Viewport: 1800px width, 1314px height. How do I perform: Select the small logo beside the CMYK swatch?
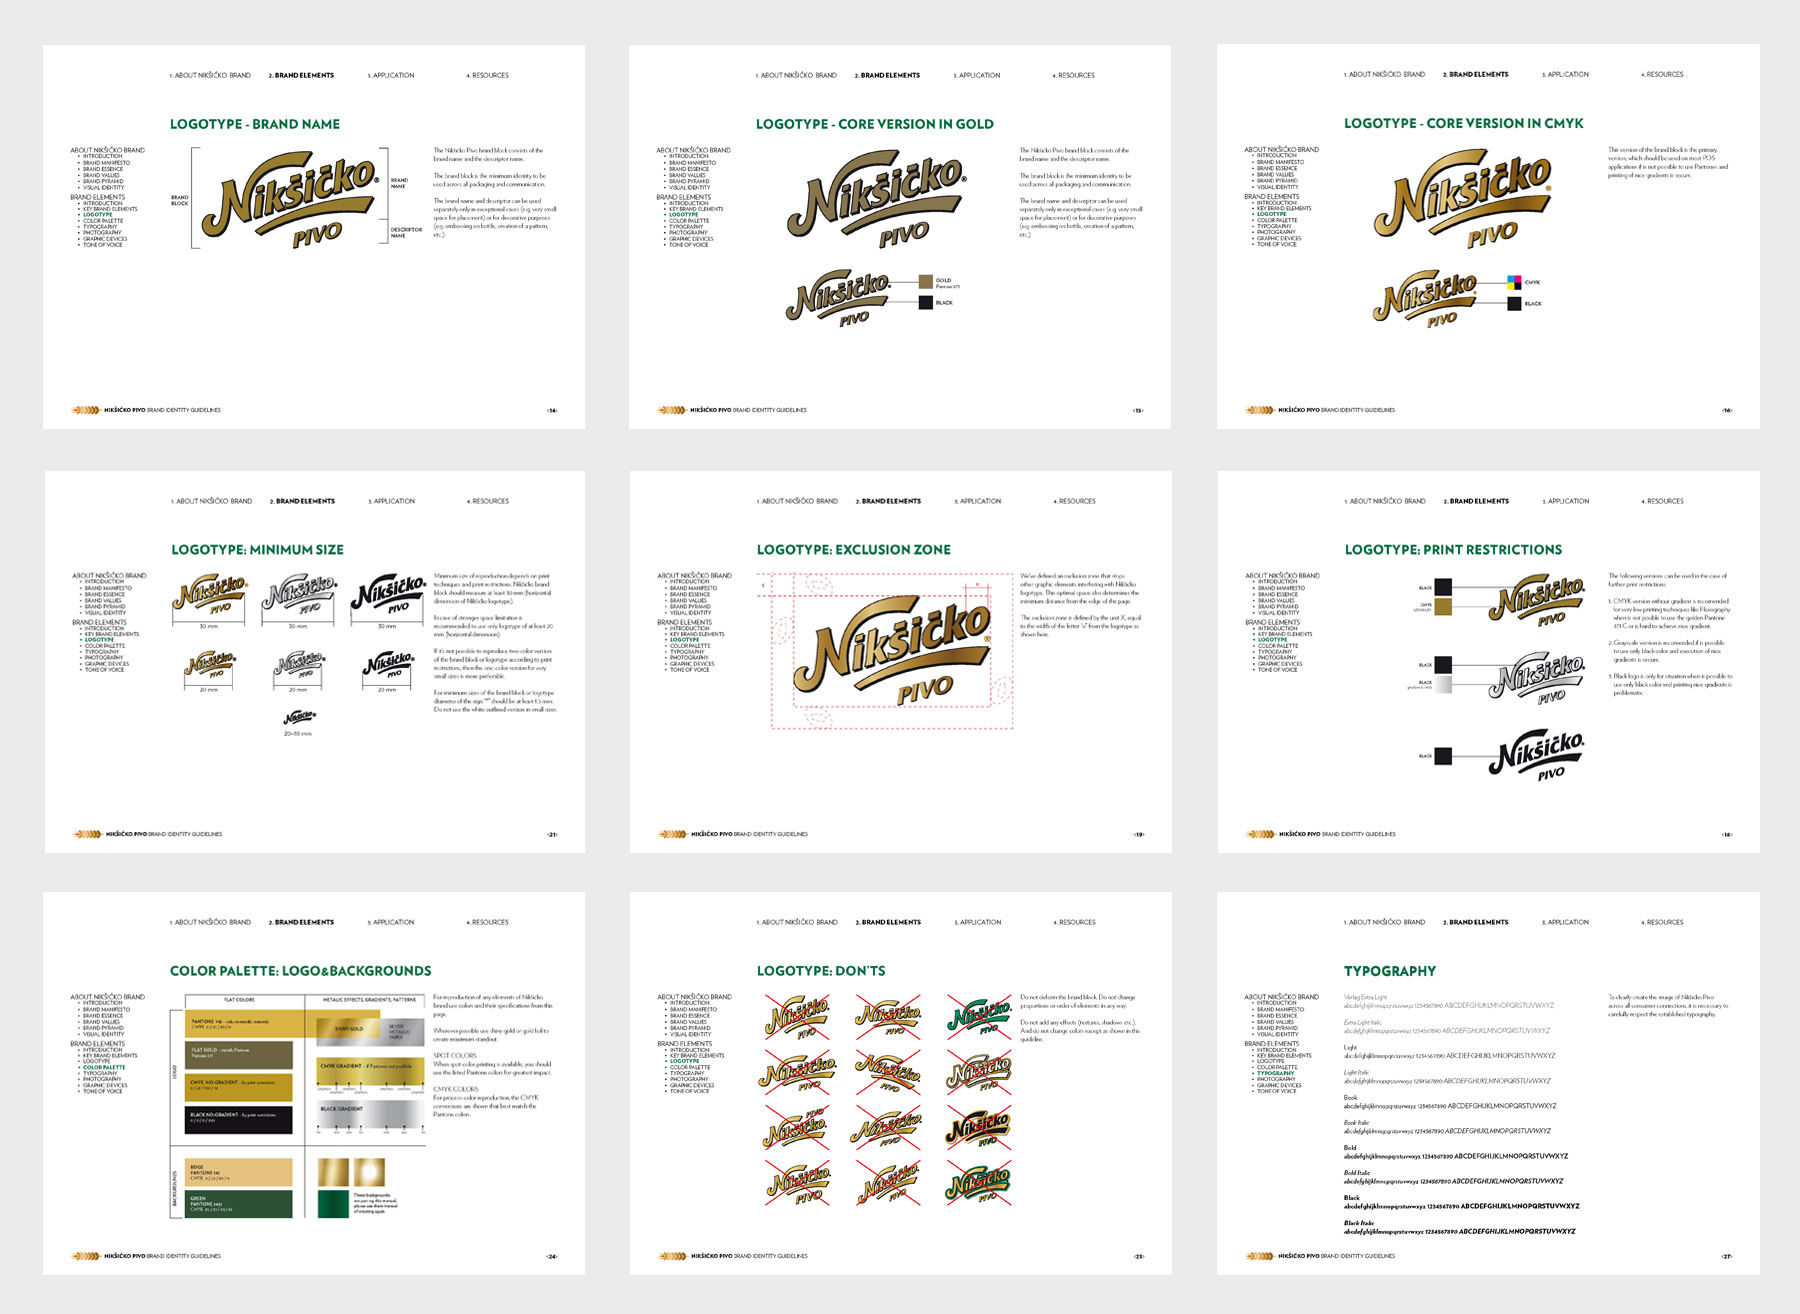tap(1425, 297)
